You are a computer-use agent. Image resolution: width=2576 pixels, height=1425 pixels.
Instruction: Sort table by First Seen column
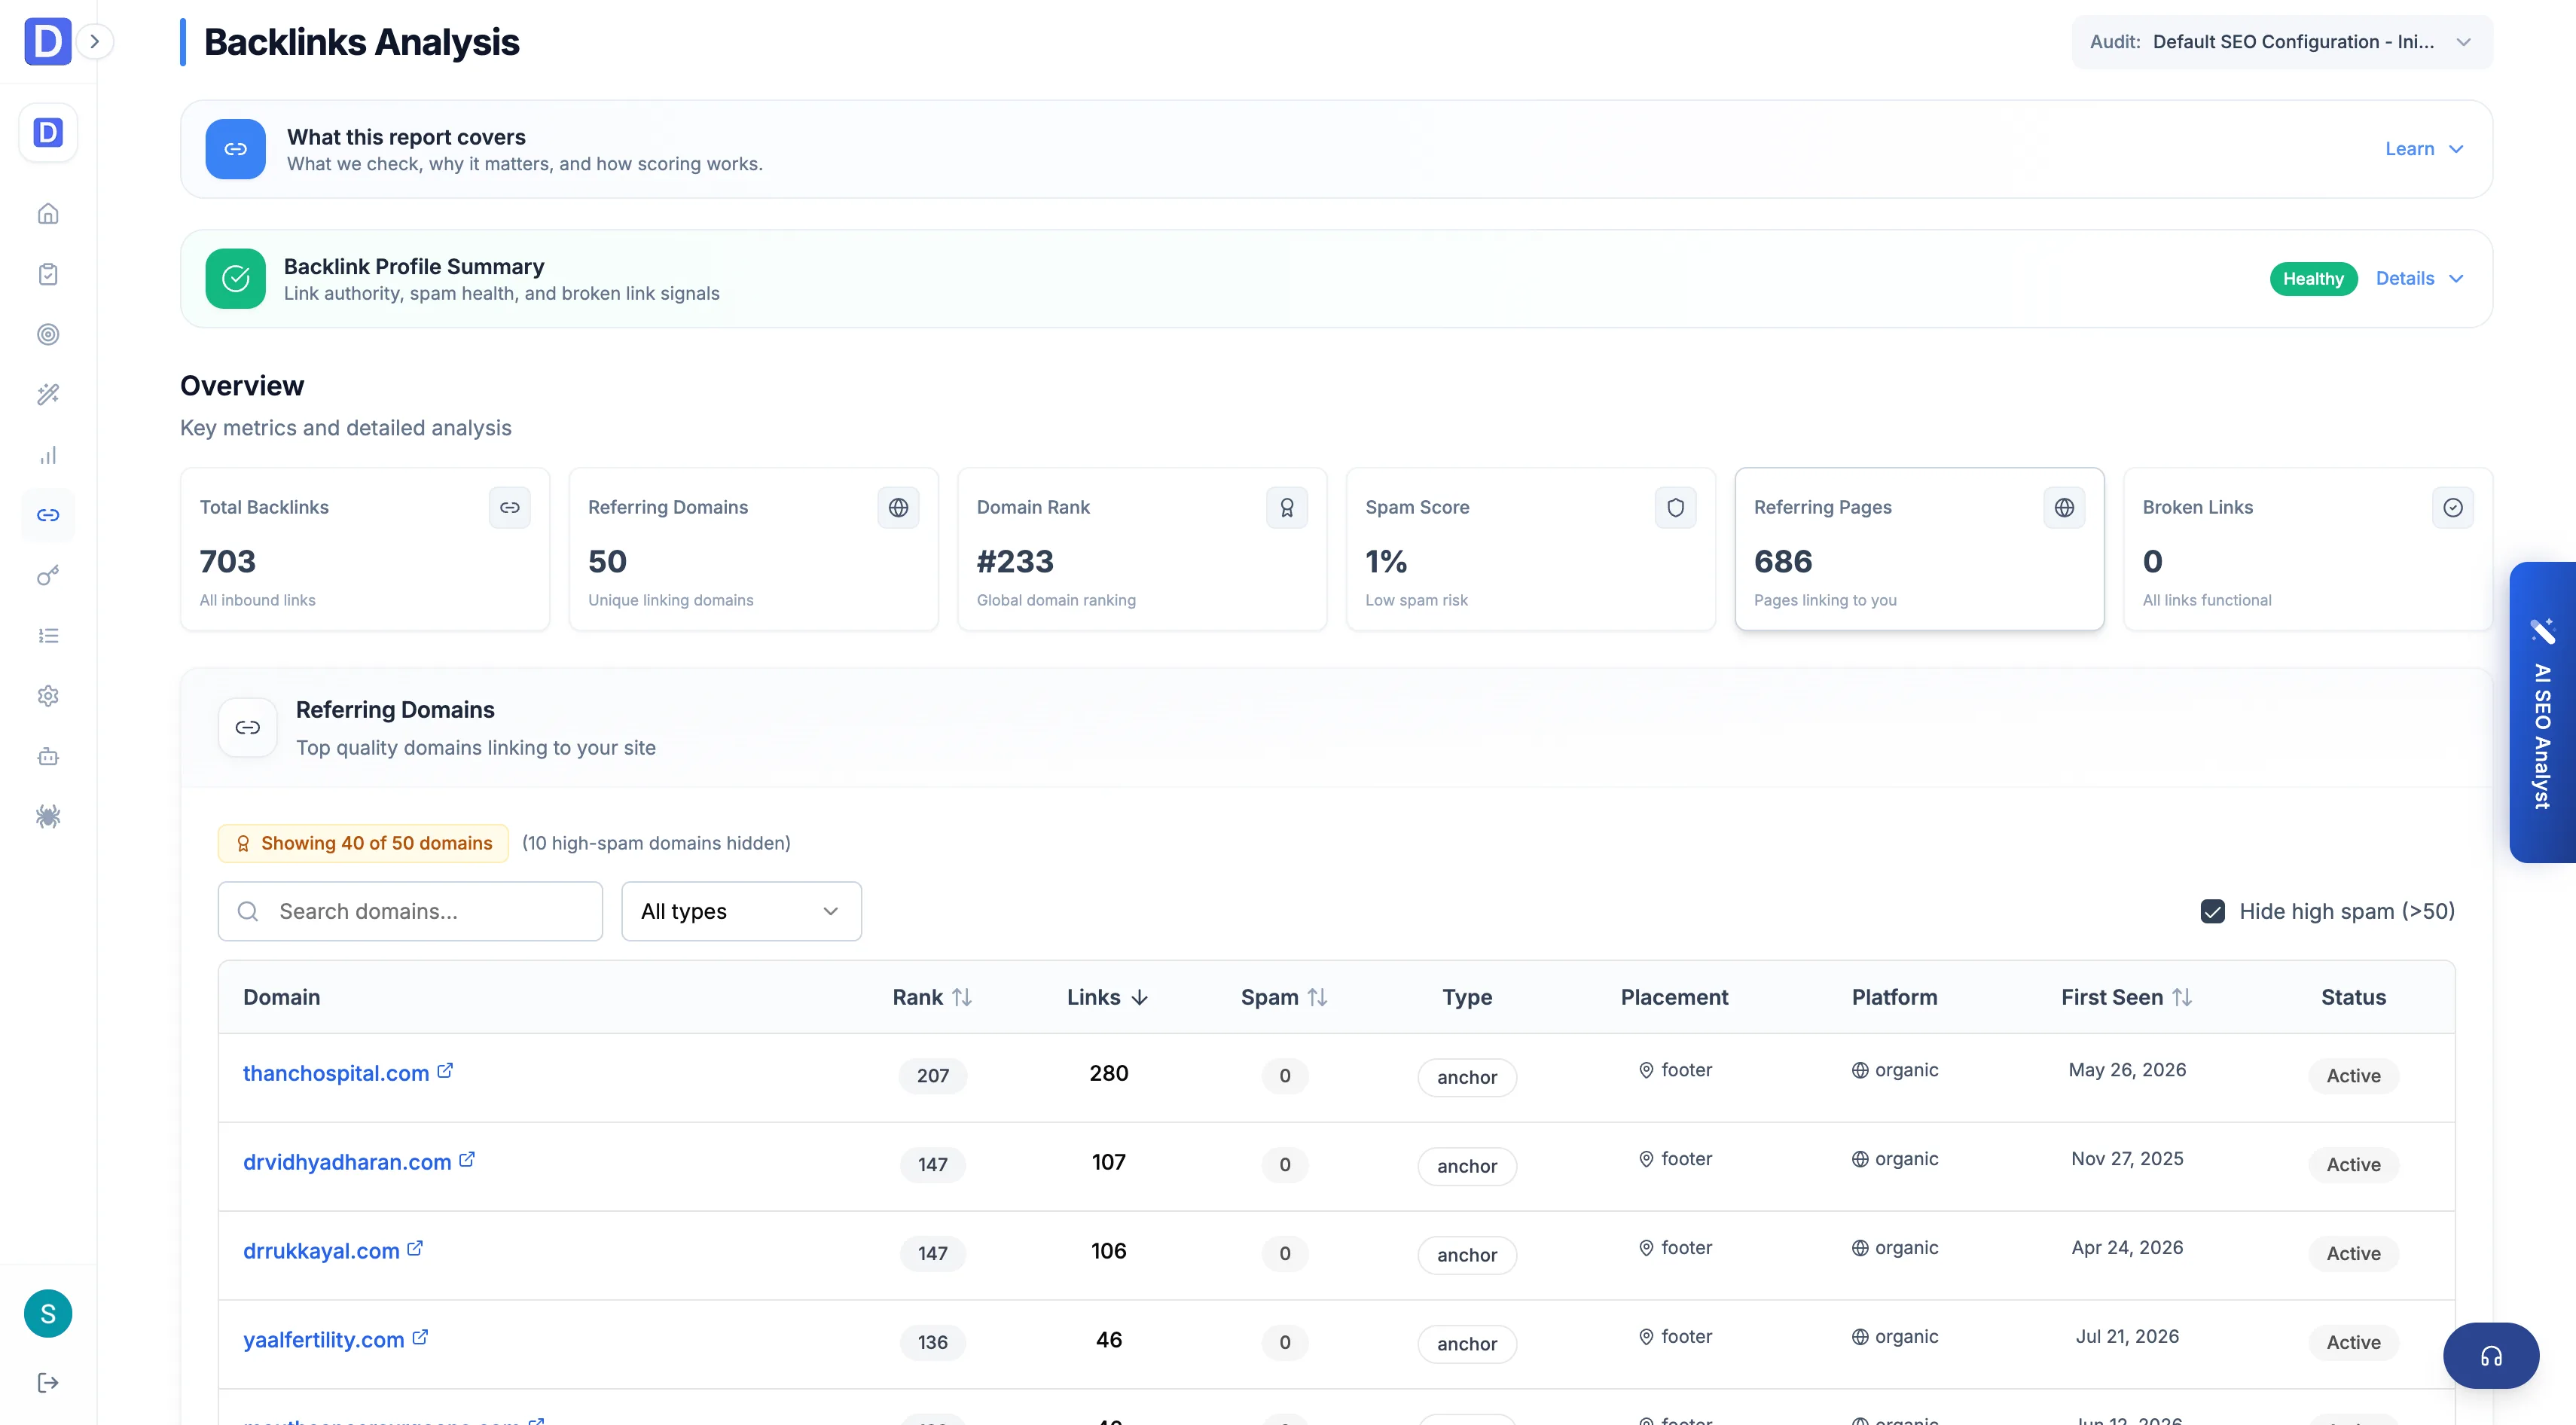(x=2127, y=997)
